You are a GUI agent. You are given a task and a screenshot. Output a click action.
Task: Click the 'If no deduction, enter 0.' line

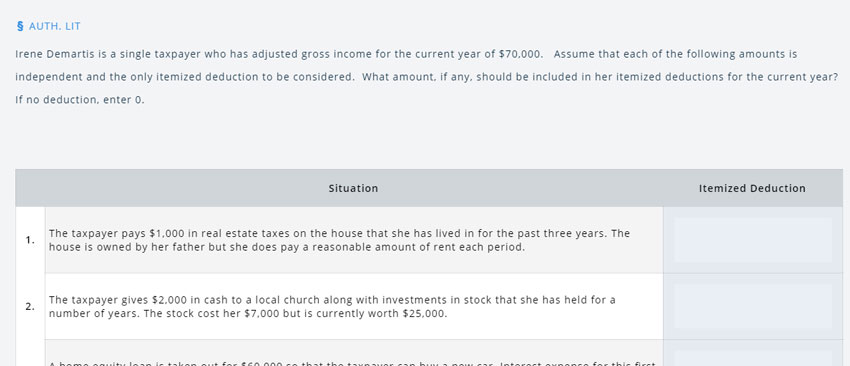coord(80,100)
